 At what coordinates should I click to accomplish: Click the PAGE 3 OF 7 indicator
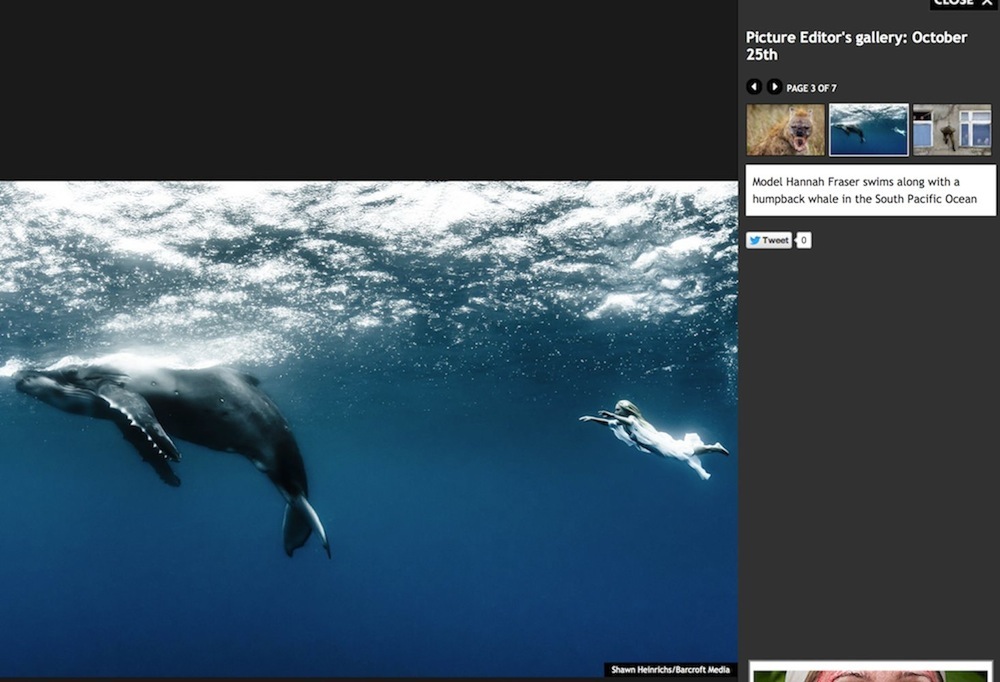click(x=811, y=88)
